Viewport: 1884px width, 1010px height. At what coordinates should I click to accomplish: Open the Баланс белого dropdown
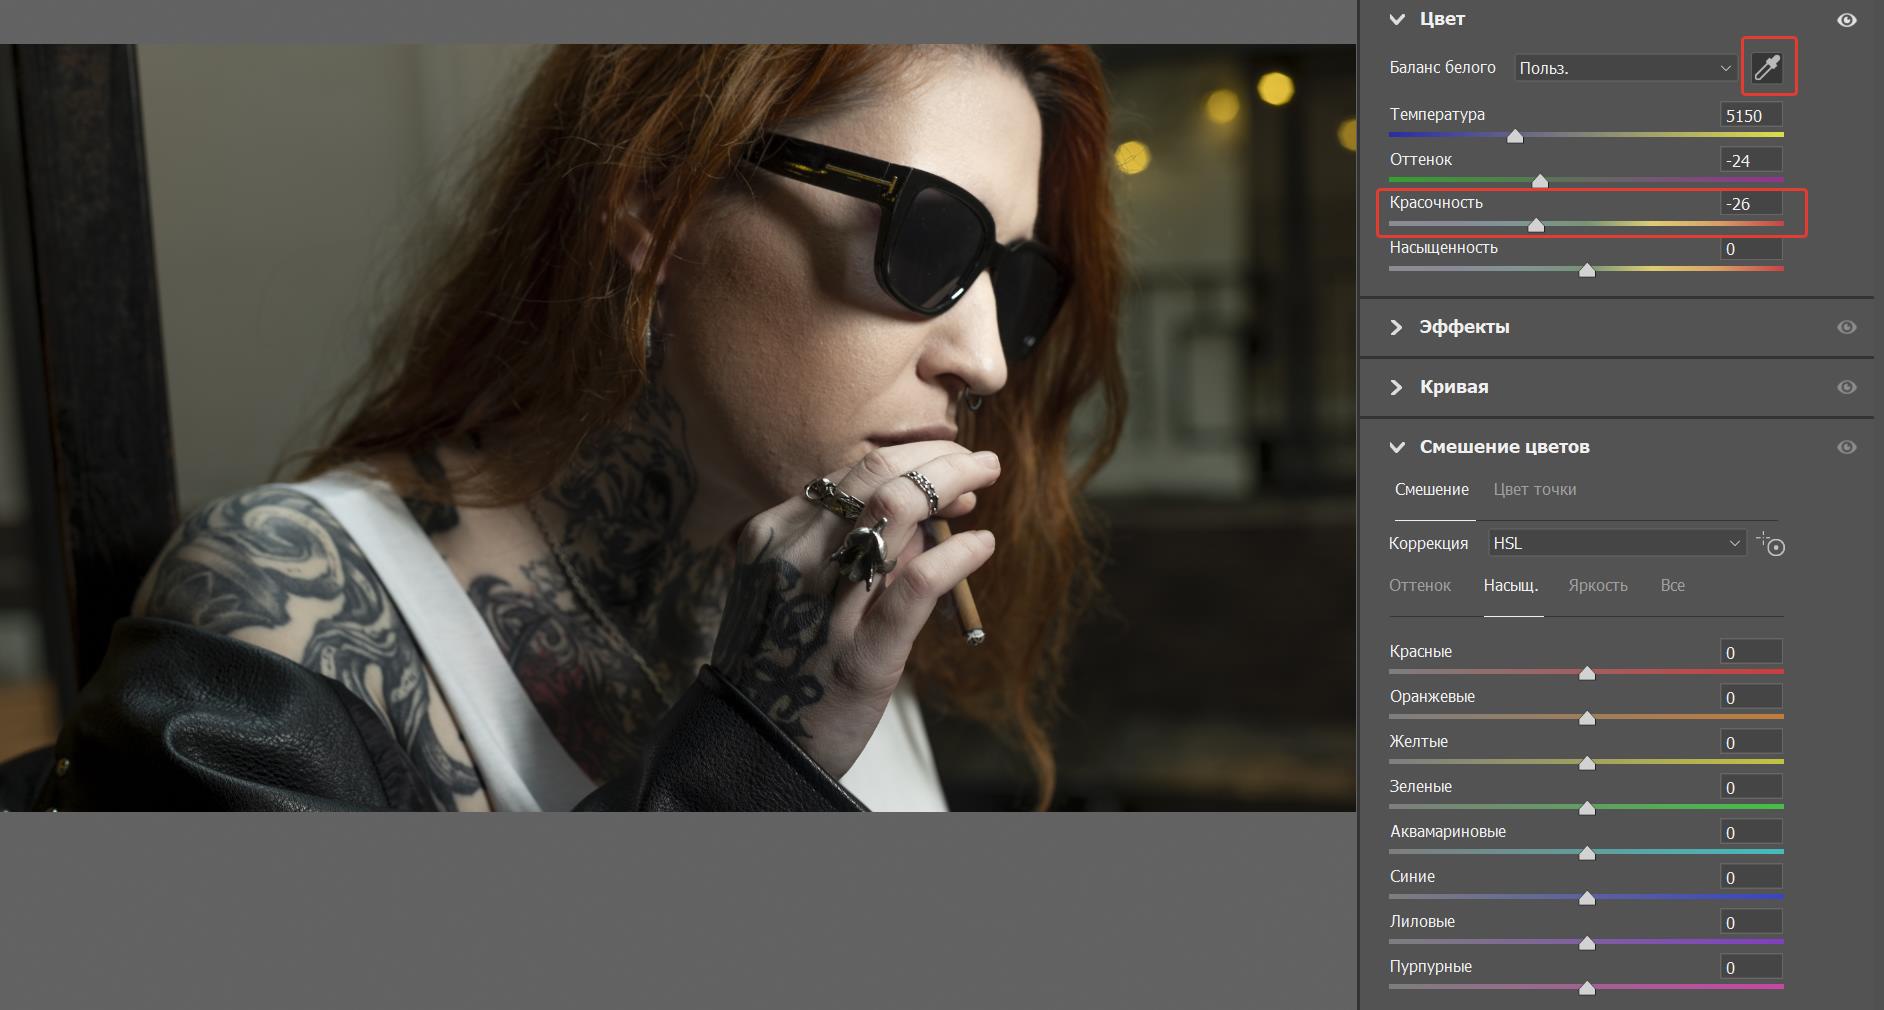point(1625,68)
